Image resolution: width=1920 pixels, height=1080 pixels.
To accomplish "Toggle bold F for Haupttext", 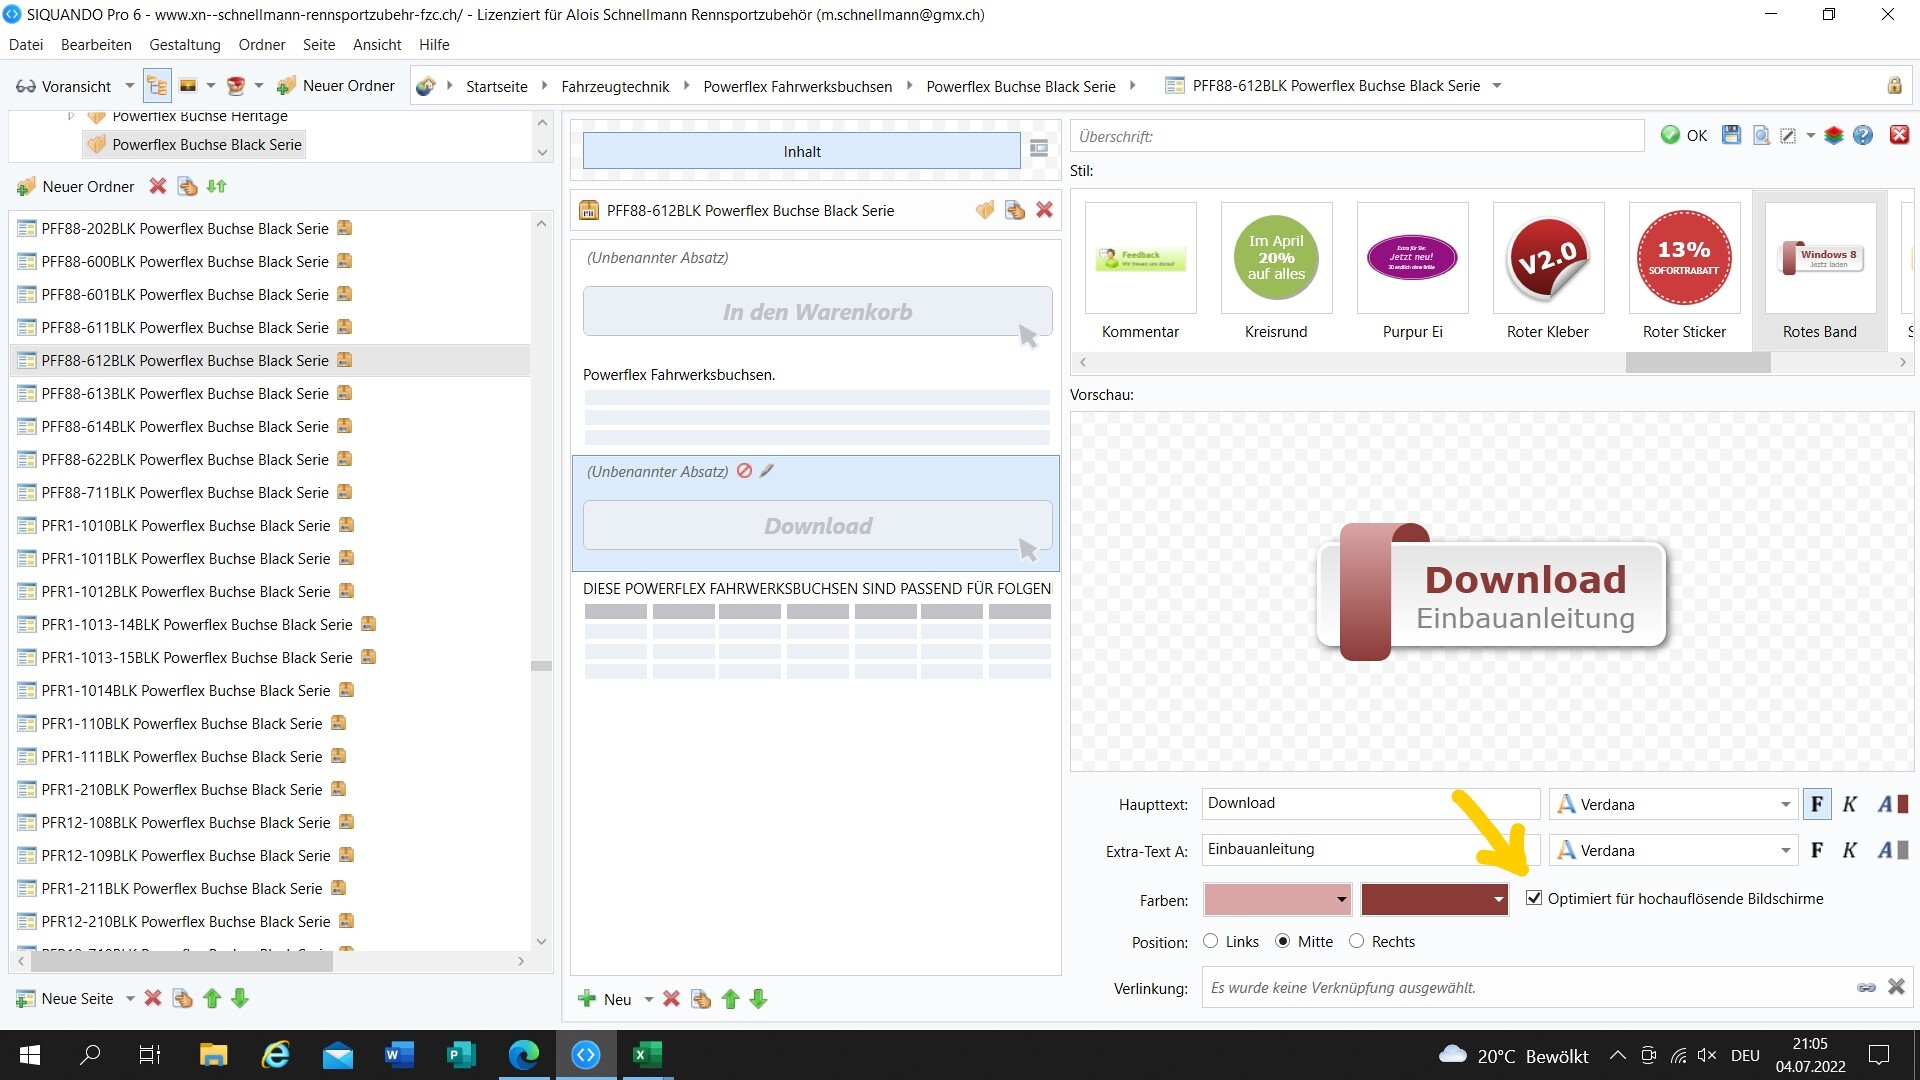I will [1817, 804].
